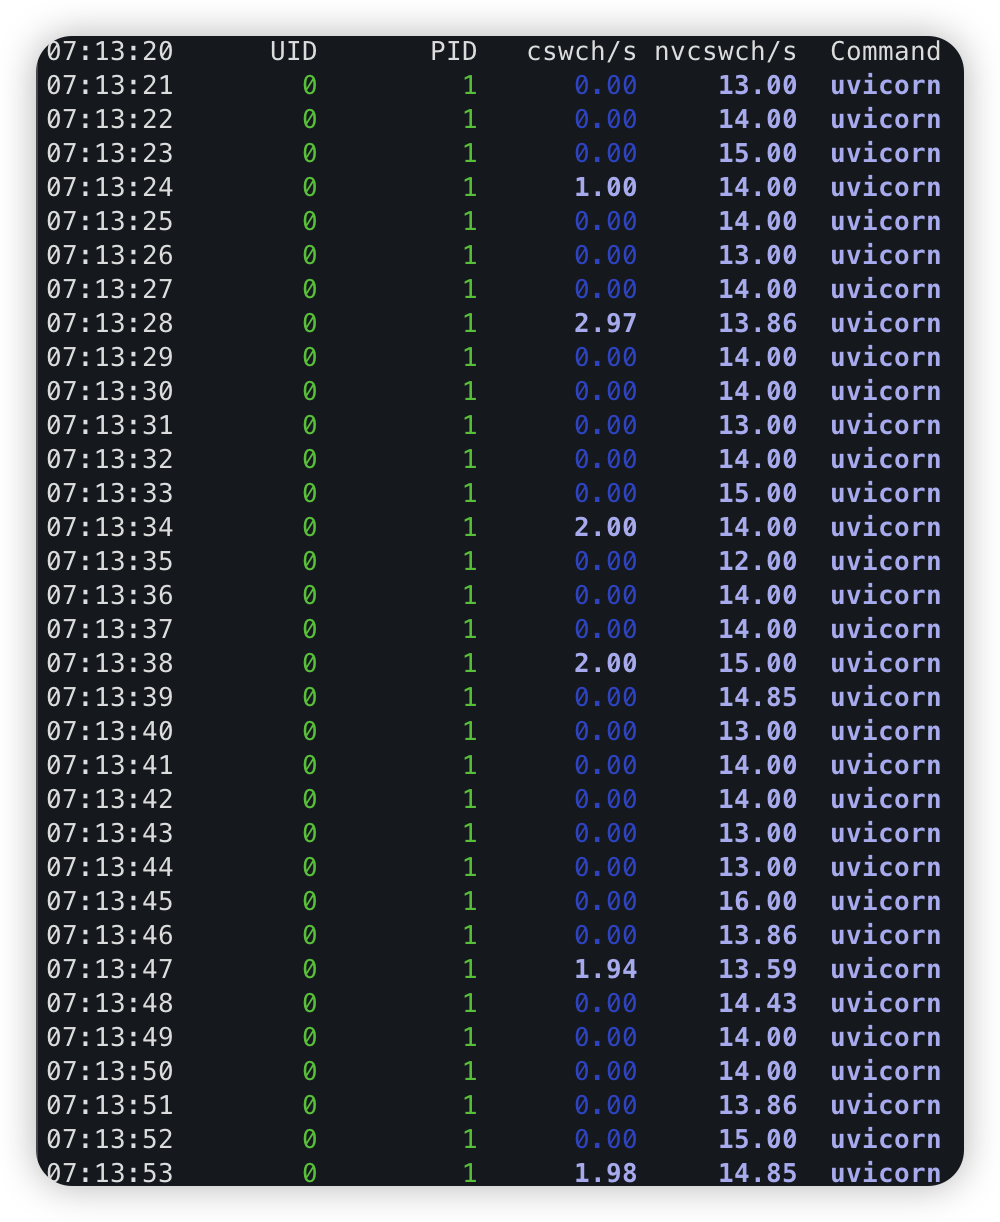This screenshot has height=1222, width=1000.
Task: Click the Command column header
Action: [x=885, y=52]
